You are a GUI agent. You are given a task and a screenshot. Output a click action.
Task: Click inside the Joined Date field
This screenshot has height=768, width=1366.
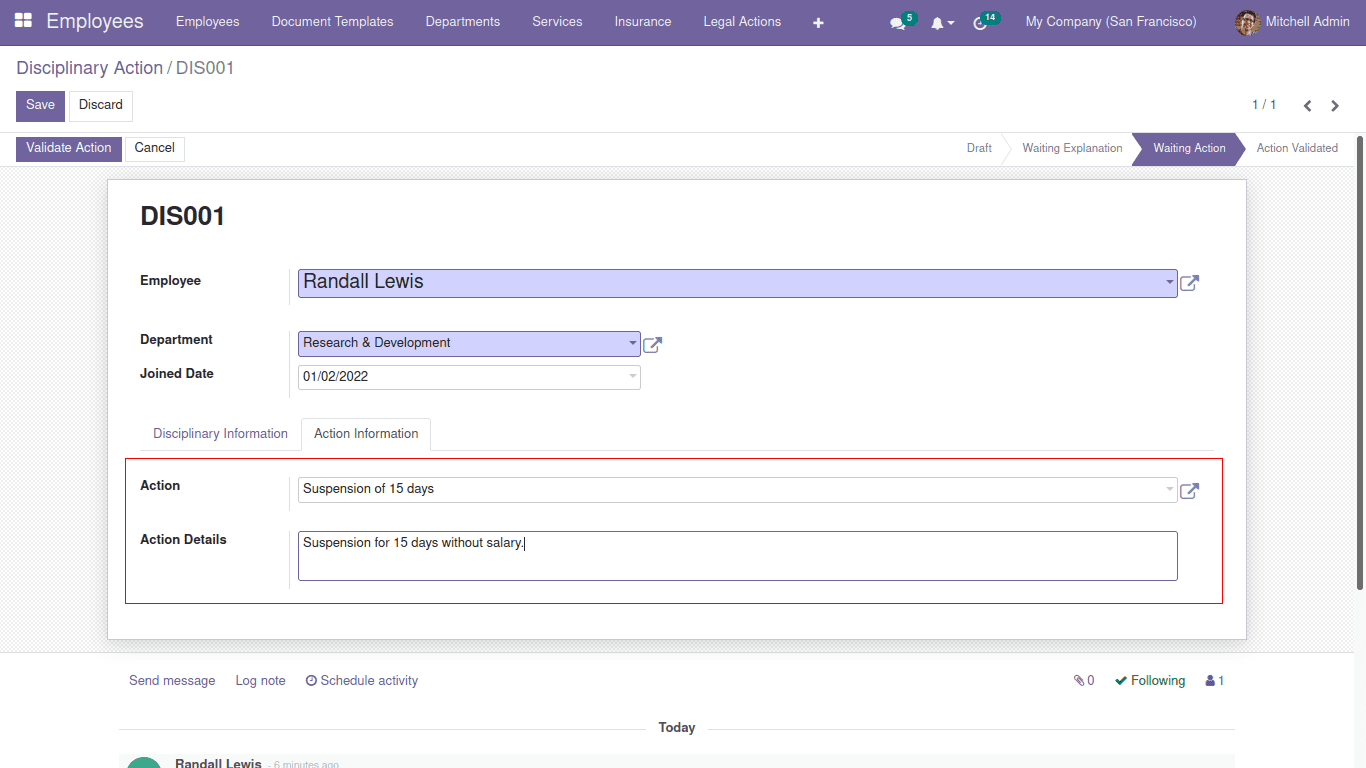(x=450, y=377)
